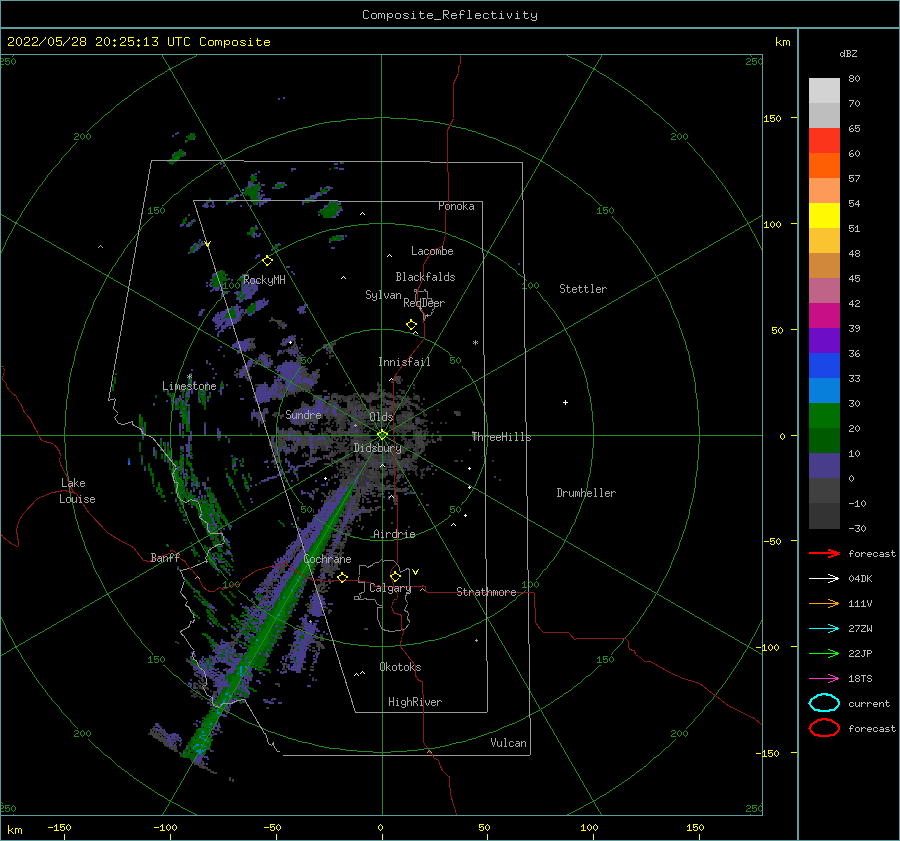Click the yellow diamond marker beside RockyMH
This screenshot has width=900, height=841.
click(267, 261)
